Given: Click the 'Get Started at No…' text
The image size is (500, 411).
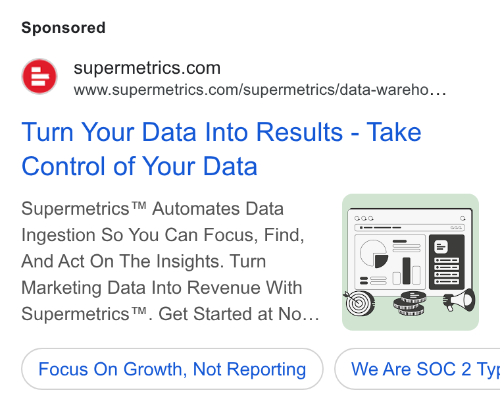Looking at the screenshot, I should pyautogui.click(x=239, y=314).
